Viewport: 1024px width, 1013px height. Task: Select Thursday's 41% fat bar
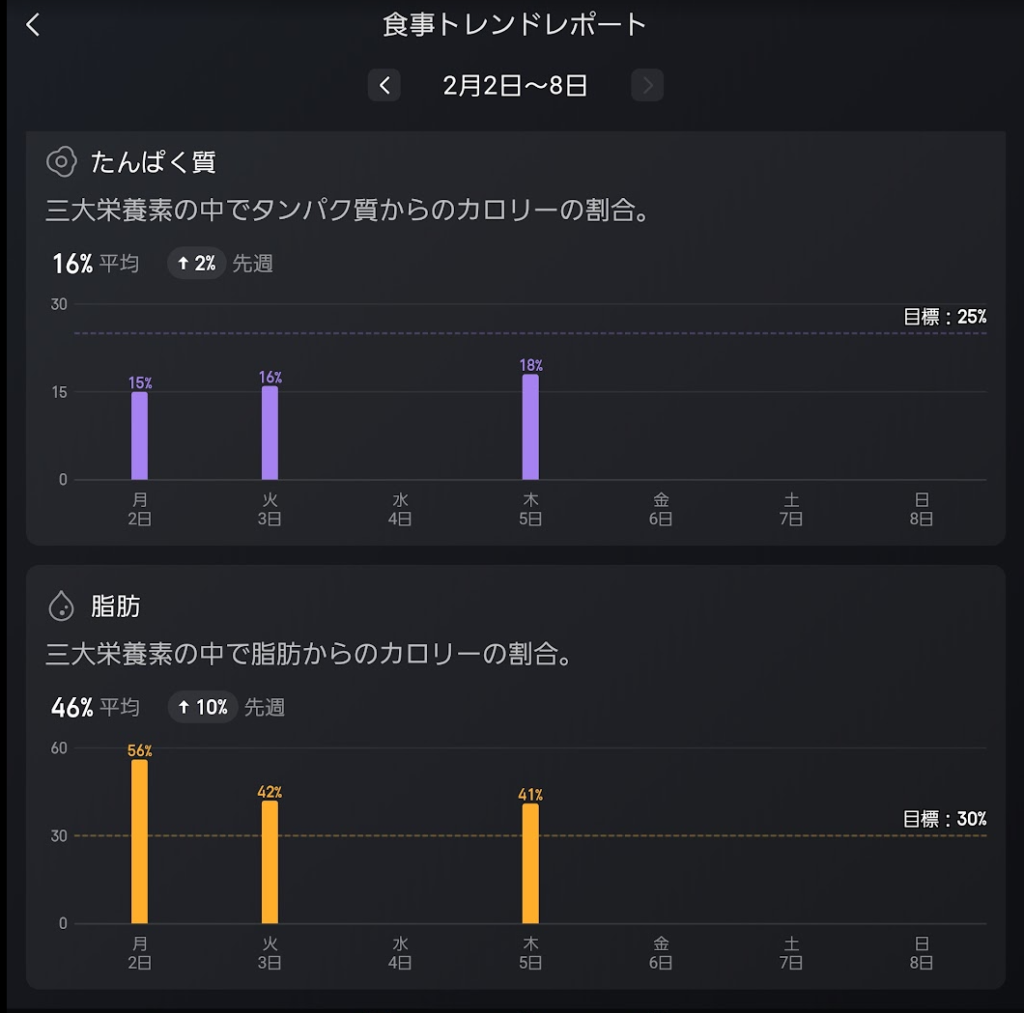tap(530, 864)
